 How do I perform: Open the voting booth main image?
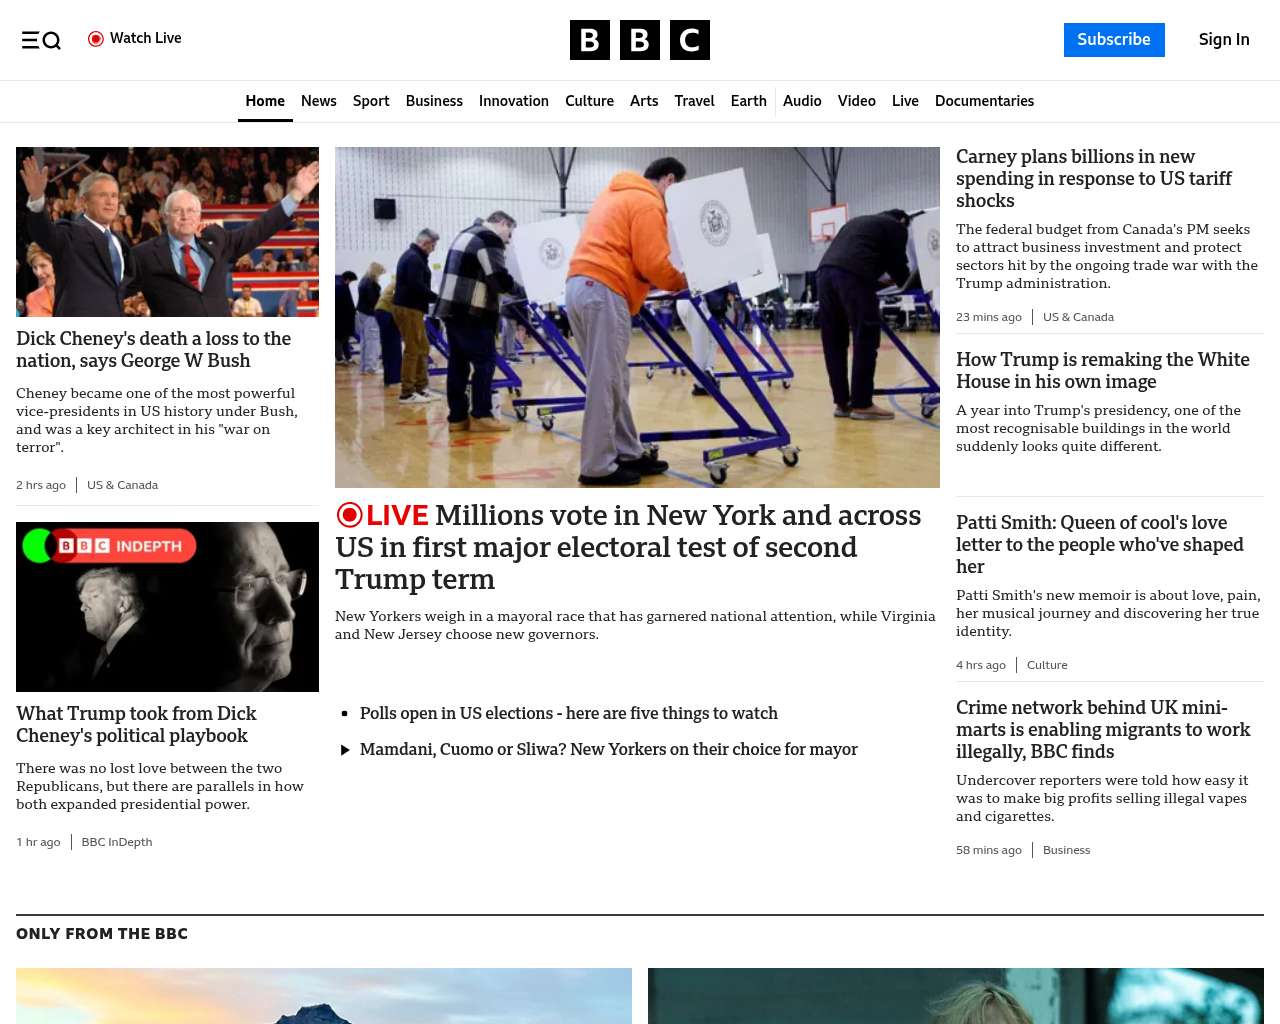[x=637, y=317]
